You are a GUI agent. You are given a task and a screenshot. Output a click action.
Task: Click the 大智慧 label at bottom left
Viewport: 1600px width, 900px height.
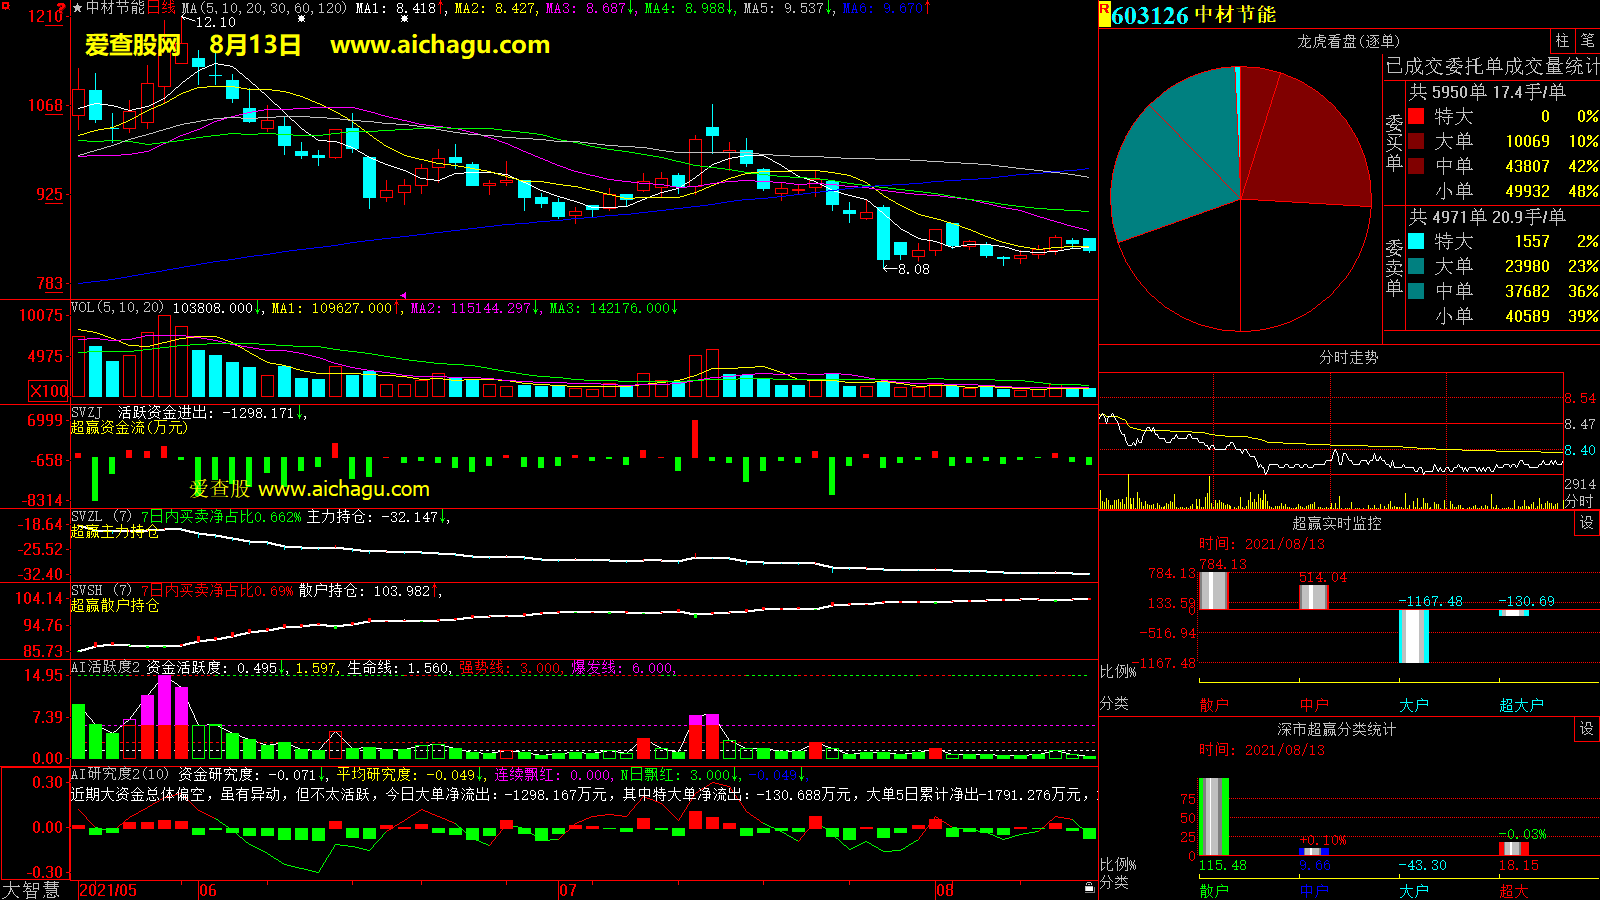(31, 890)
